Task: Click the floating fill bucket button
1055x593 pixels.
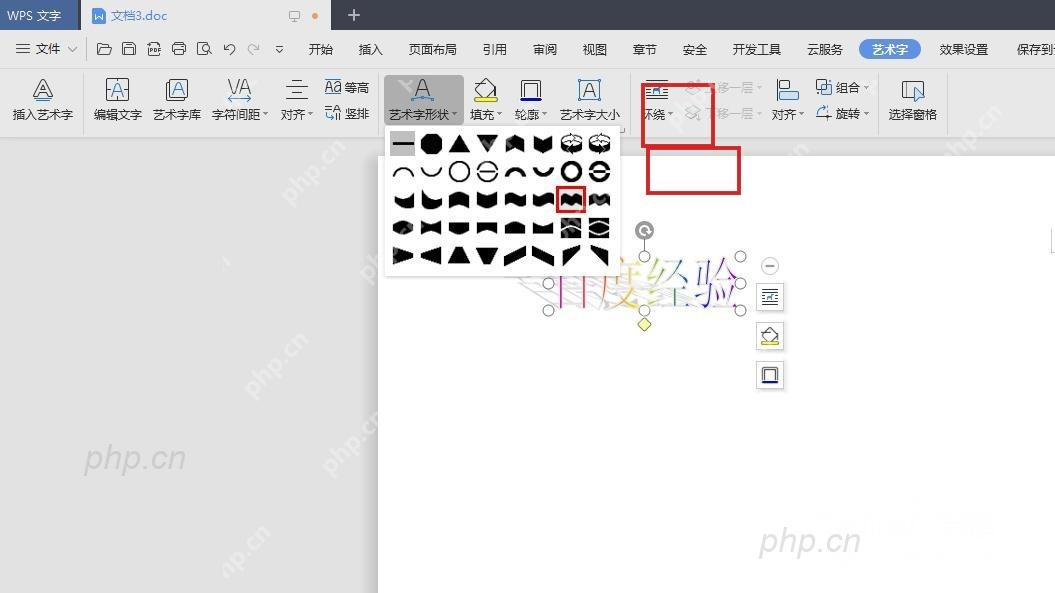Action: tap(770, 336)
